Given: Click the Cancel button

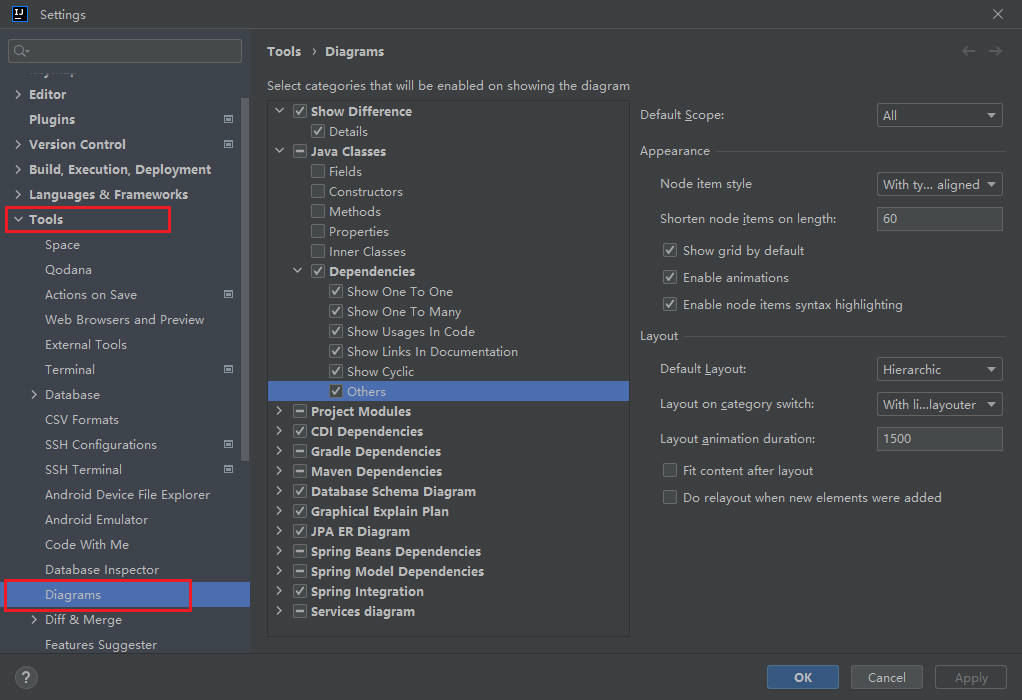Looking at the screenshot, I should click(x=886, y=677).
